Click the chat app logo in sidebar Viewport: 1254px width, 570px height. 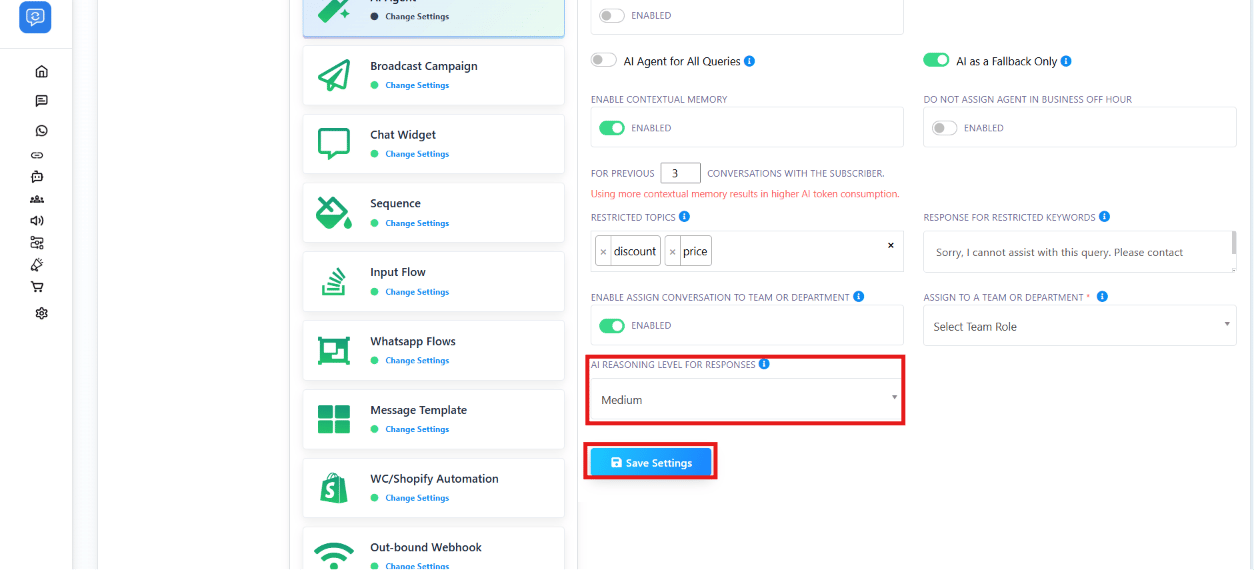pos(35,17)
